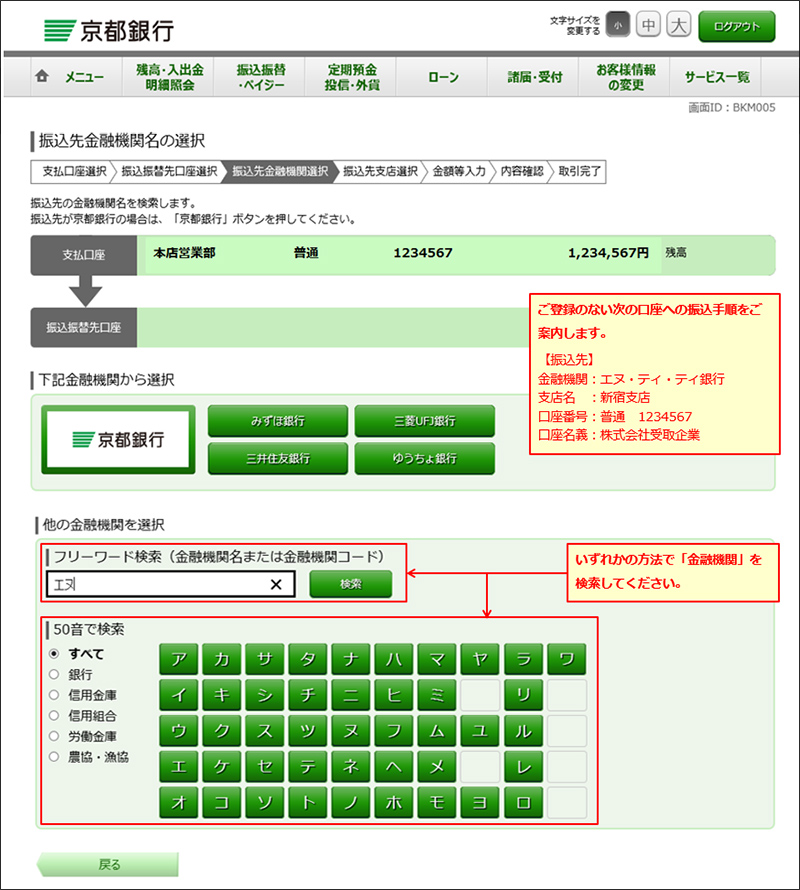
Task: Open the メニュー navigation item
Action: click(x=76, y=77)
